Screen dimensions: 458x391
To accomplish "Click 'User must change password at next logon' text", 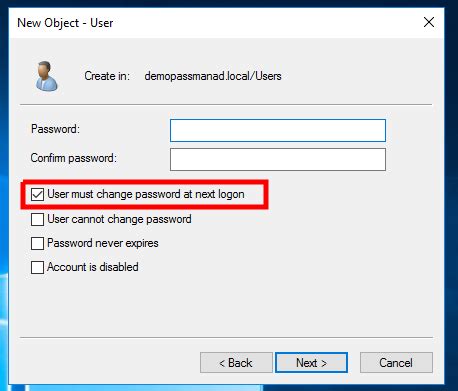I will click(x=146, y=194).
